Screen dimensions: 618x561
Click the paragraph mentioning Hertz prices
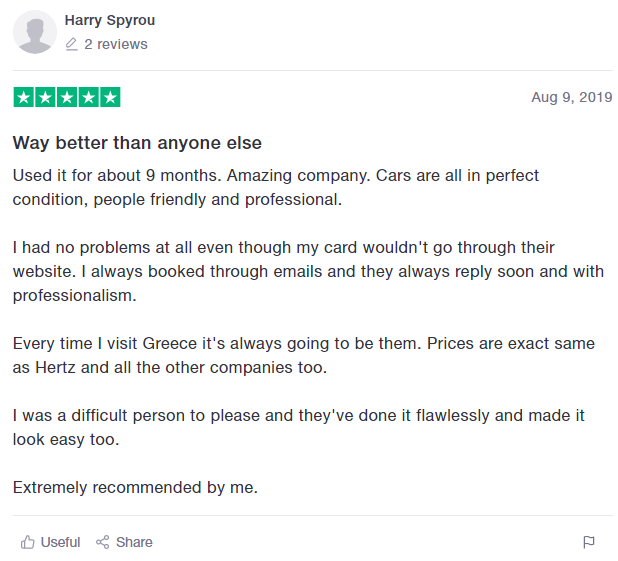tap(303, 355)
